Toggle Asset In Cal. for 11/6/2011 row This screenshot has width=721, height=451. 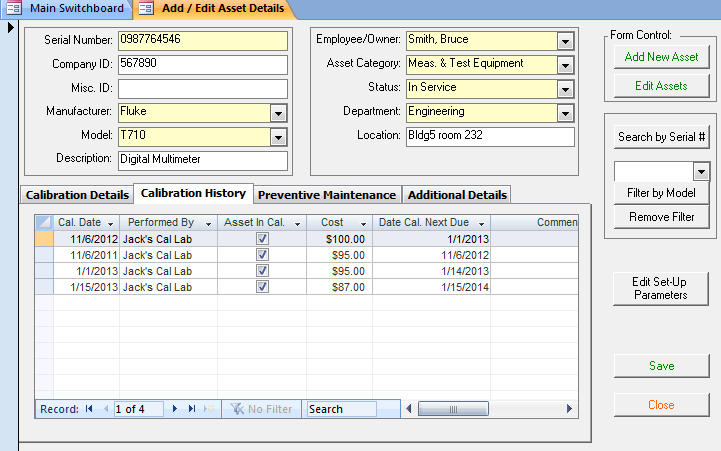263,255
